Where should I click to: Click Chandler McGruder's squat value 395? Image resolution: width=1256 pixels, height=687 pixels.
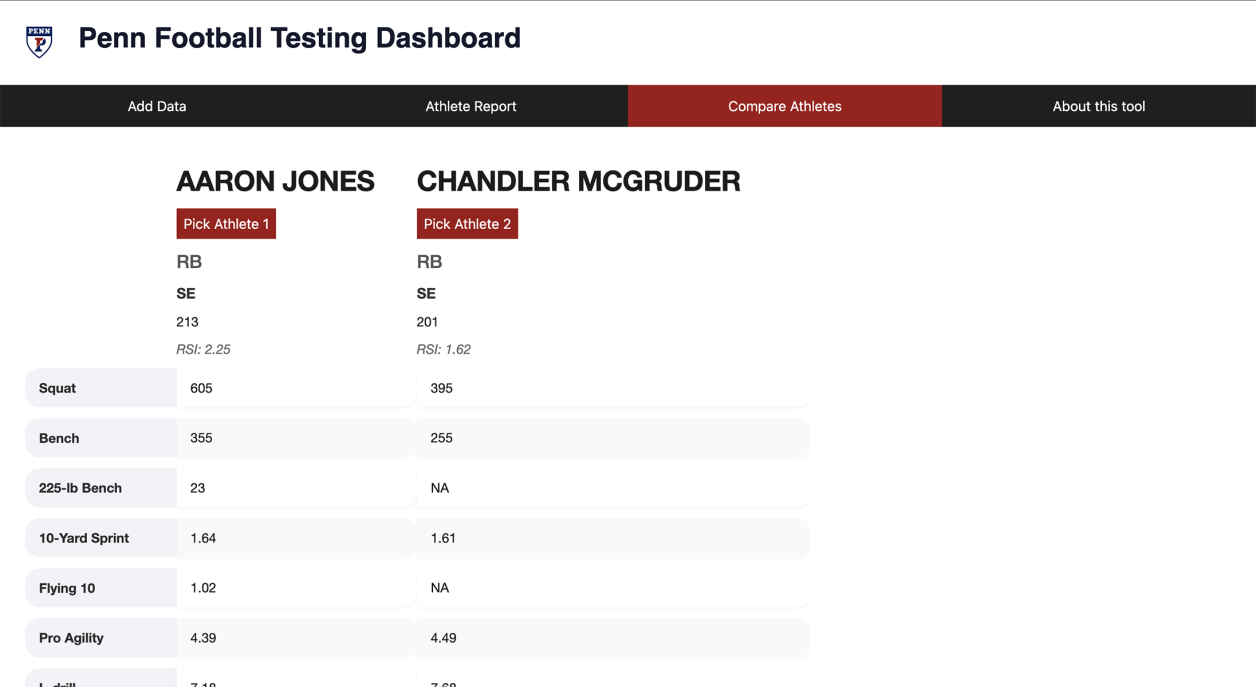(441, 388)
